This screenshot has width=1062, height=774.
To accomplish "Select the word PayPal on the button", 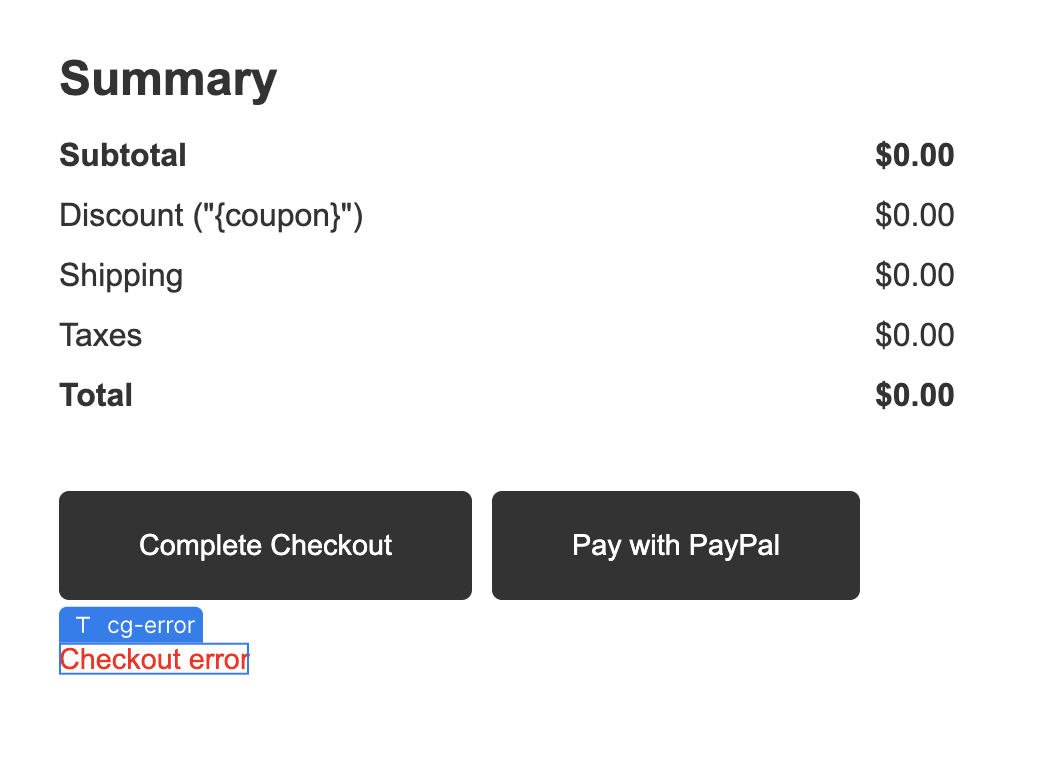I will click(x=734, y=545).
